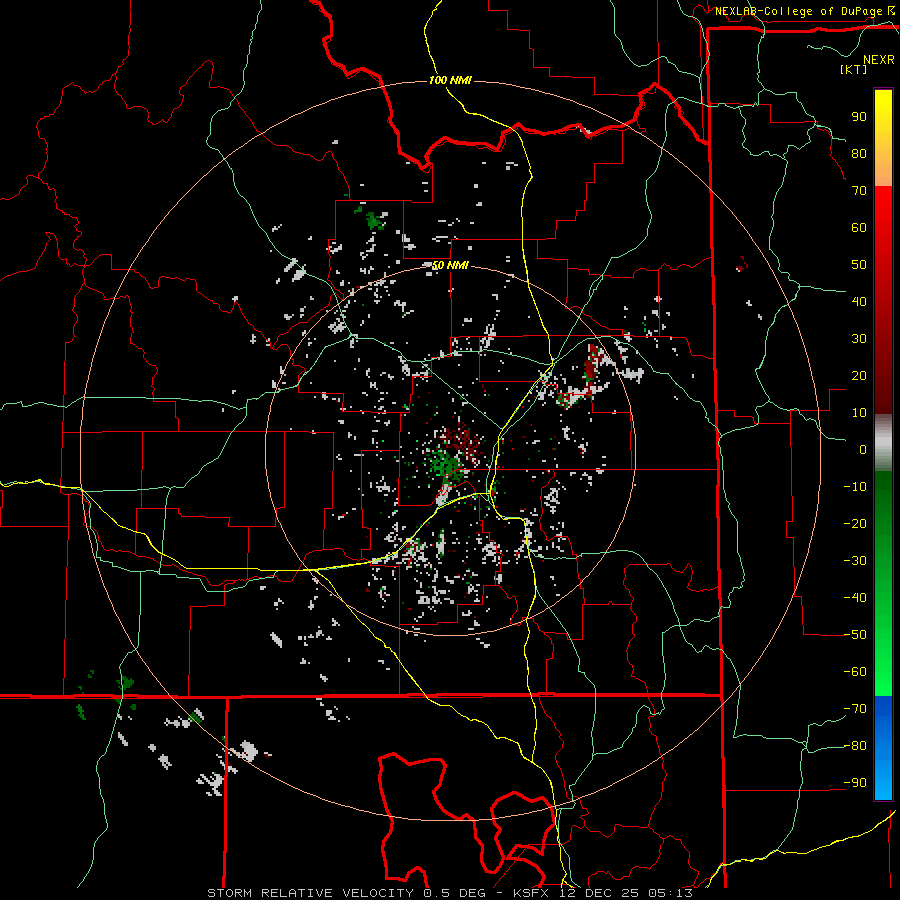Click the -20 value on velocity scale

click(855, 523)
